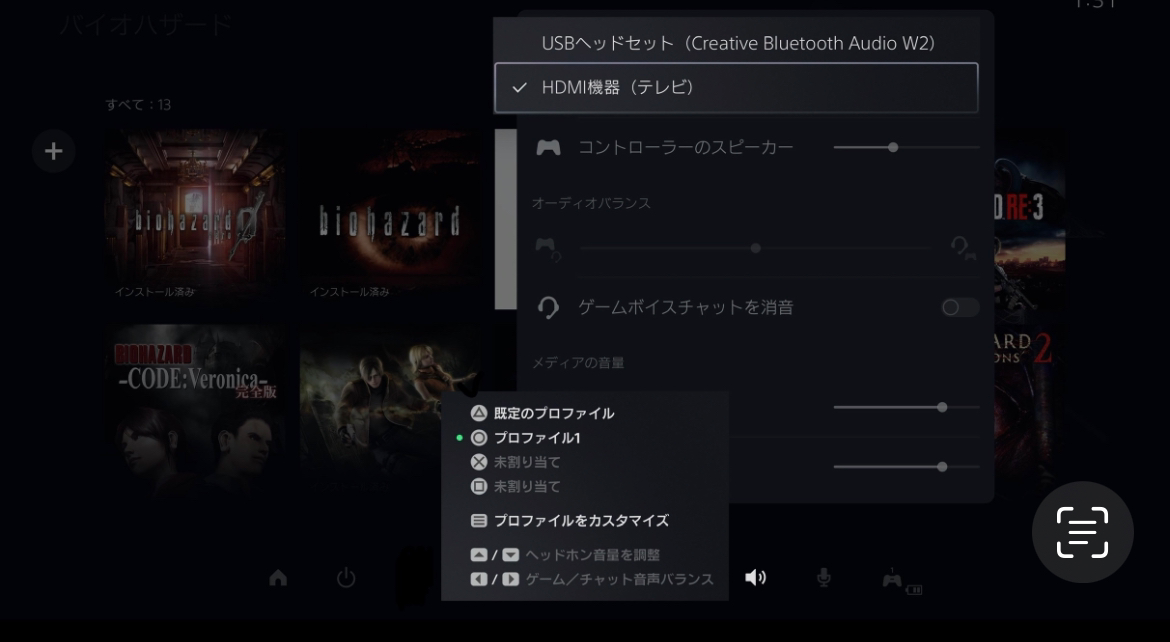Choose 既定のプロファイル profile entry
Viewport: 1170px width, 642px height.
coord(554,413)
